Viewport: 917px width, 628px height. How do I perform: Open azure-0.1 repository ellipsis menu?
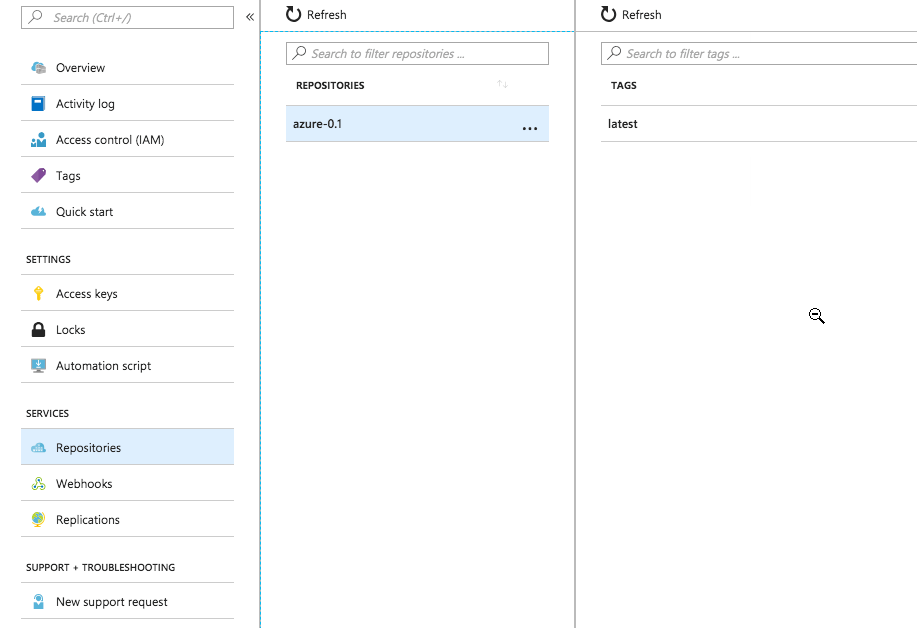point(530,128)
